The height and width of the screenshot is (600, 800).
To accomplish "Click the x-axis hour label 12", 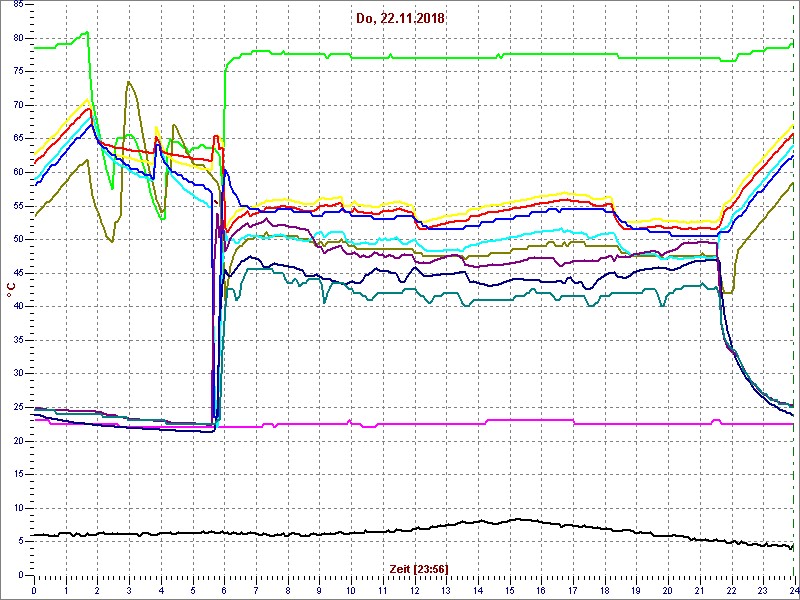I will 415,588.
